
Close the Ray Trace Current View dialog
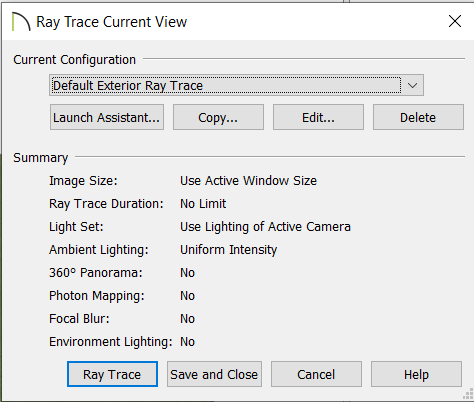tap(455, 21)
